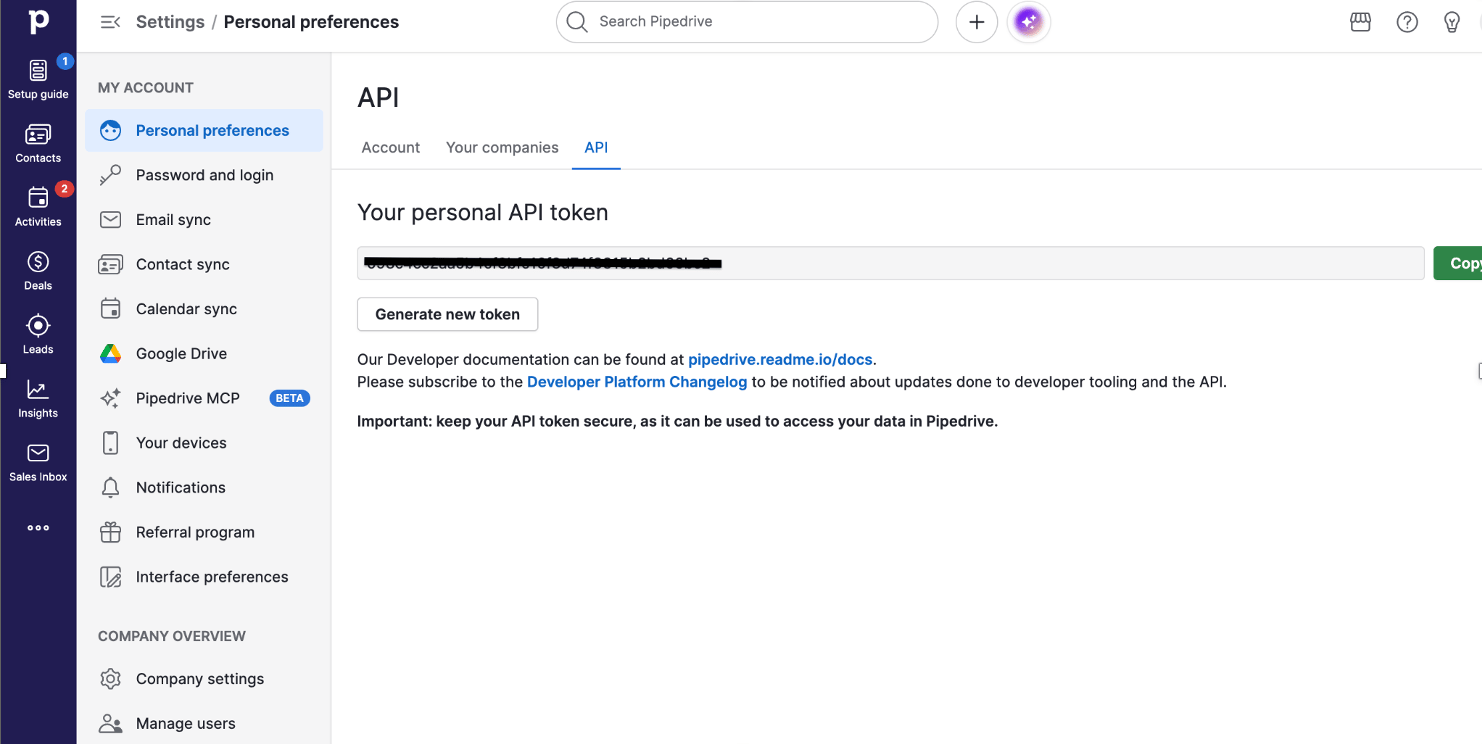Click the 'COMPANY OVERVIEW' section heading
Screen dimensions: 1482x744
[172, 636]
